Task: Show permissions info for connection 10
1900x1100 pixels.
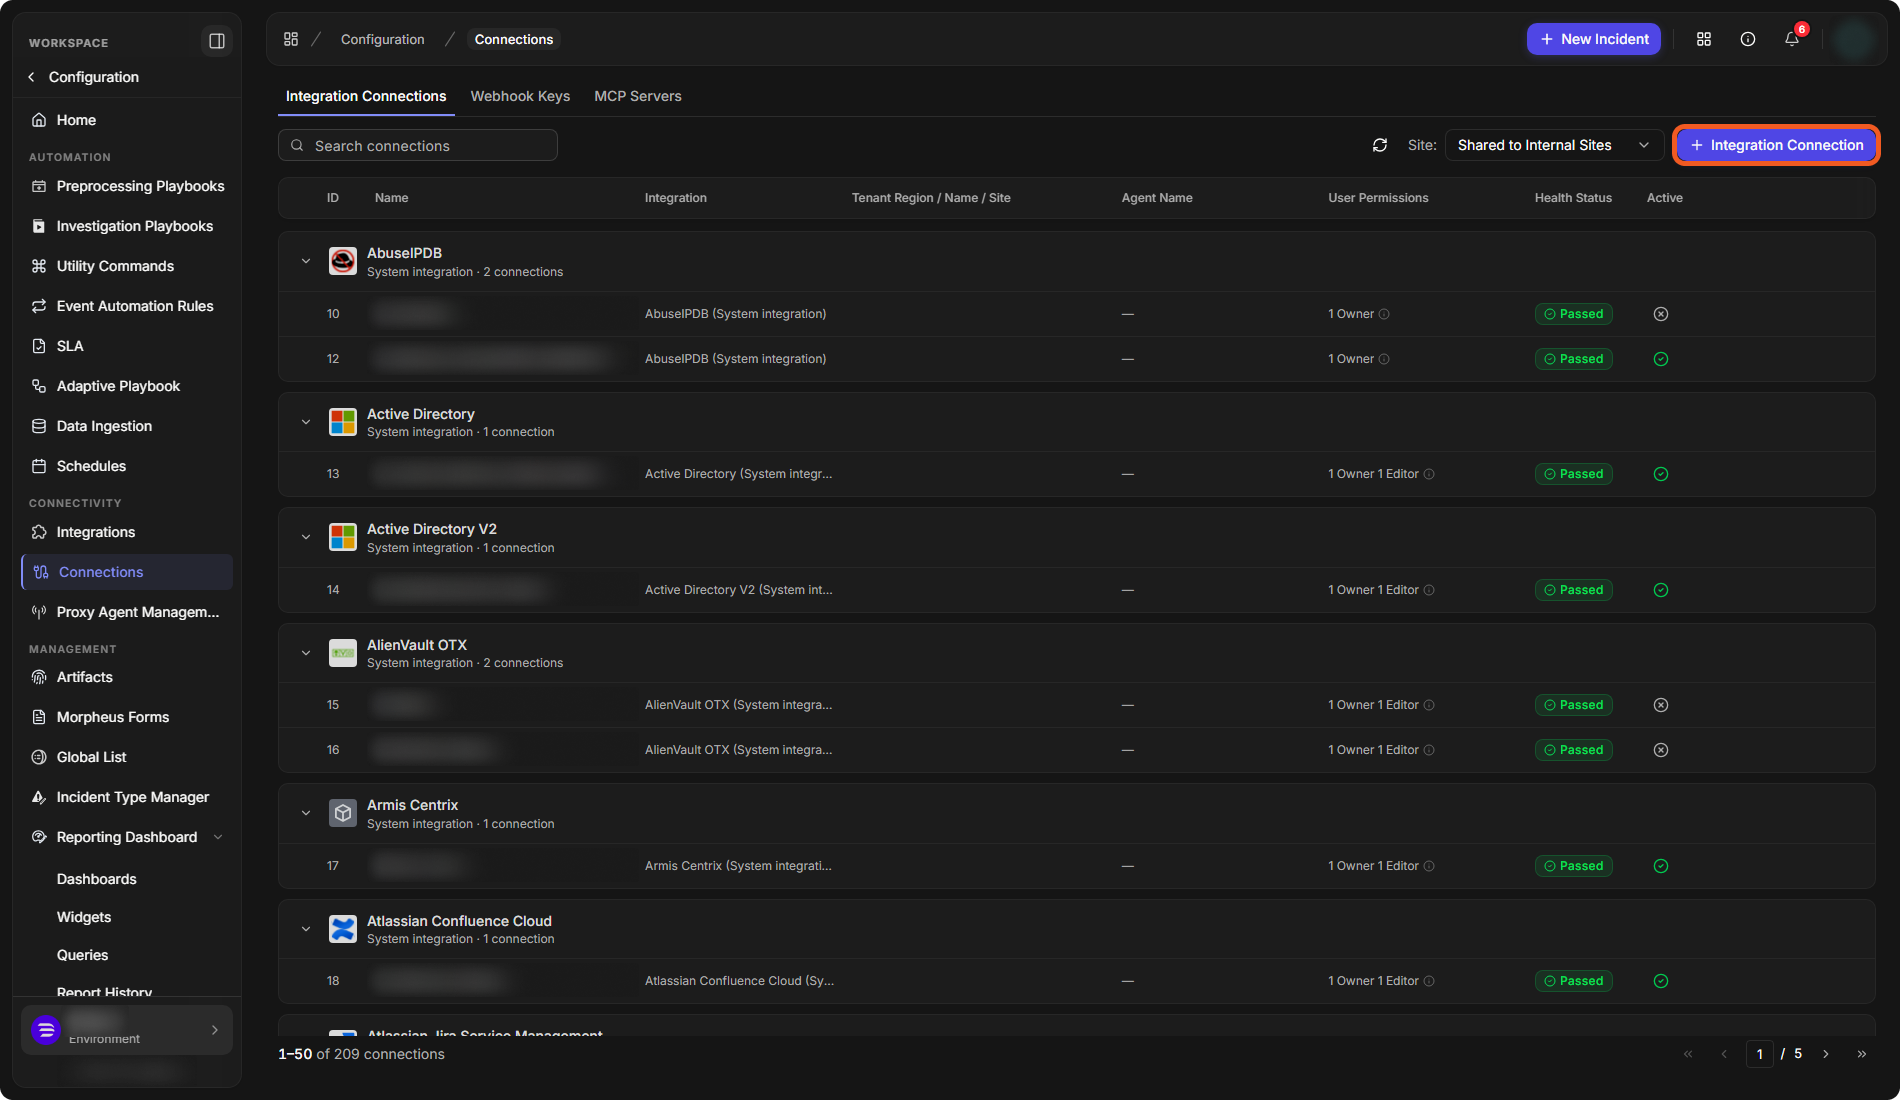Action: coord(1384,314)
